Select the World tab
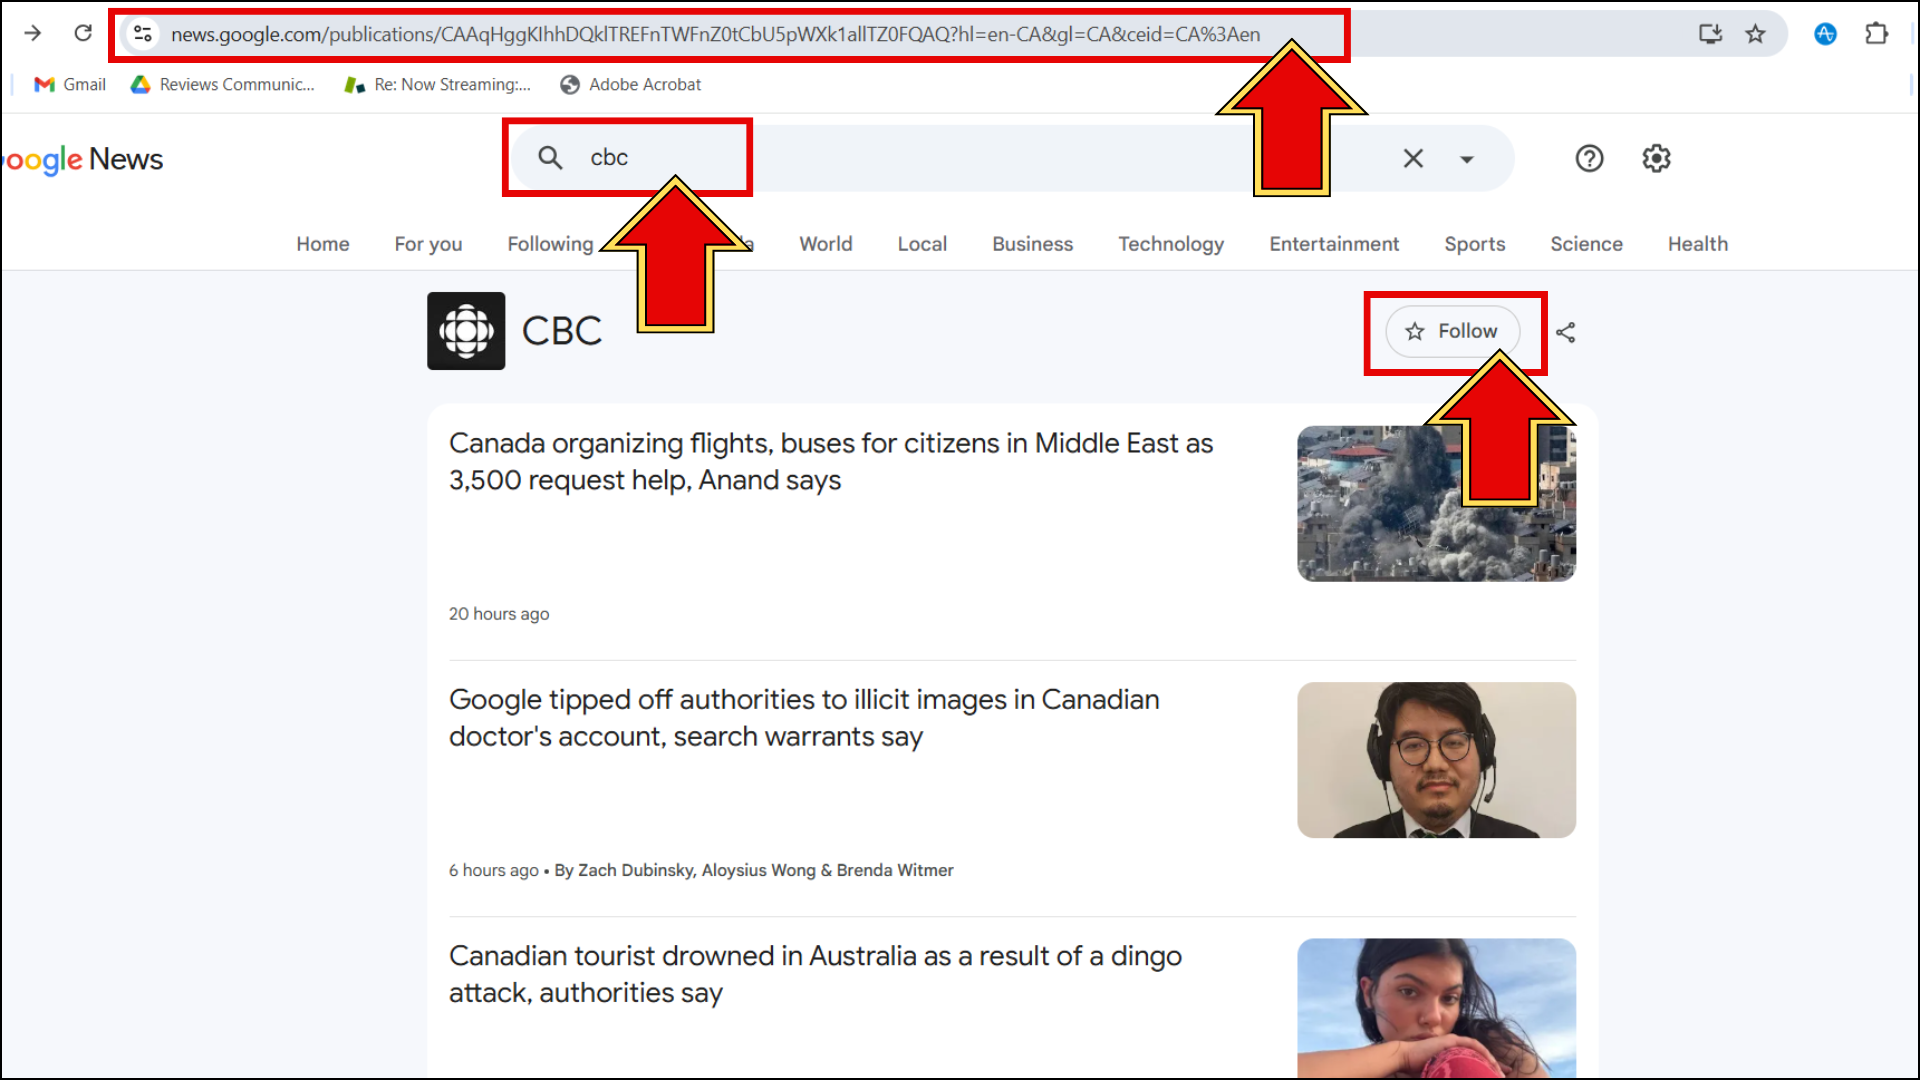 coord(825,244)
